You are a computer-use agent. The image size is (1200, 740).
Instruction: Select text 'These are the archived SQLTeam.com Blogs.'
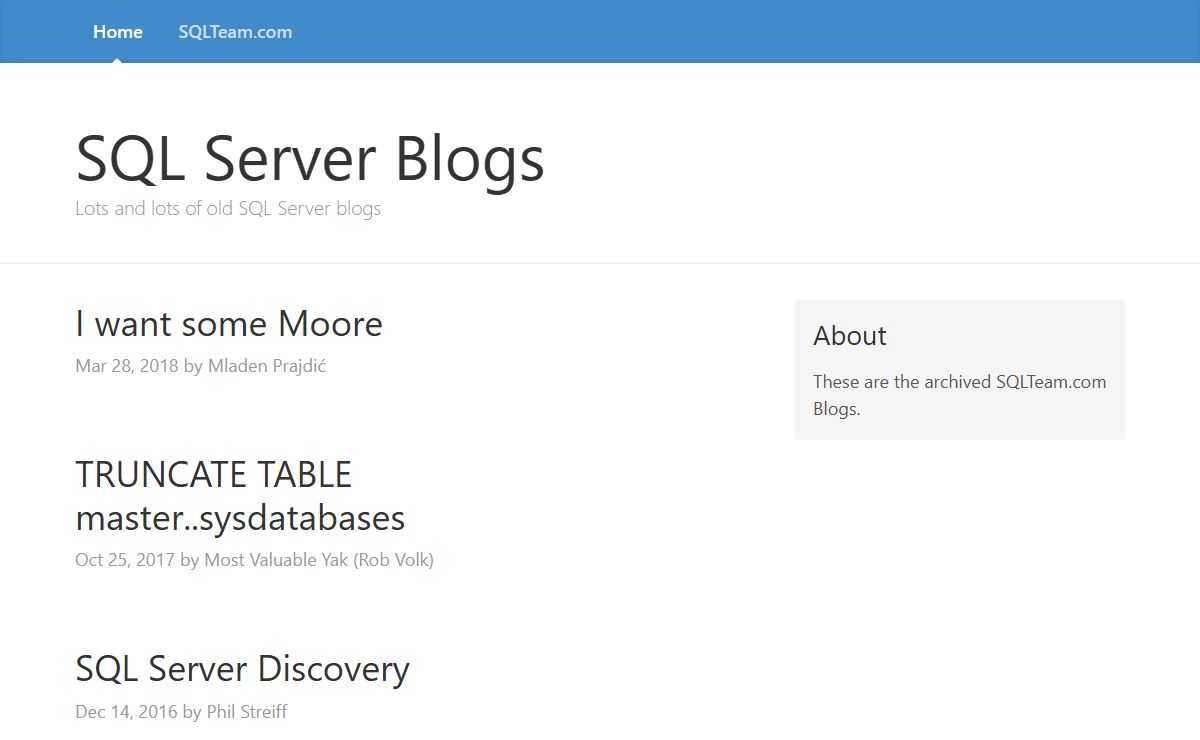[x=960, y=395]
